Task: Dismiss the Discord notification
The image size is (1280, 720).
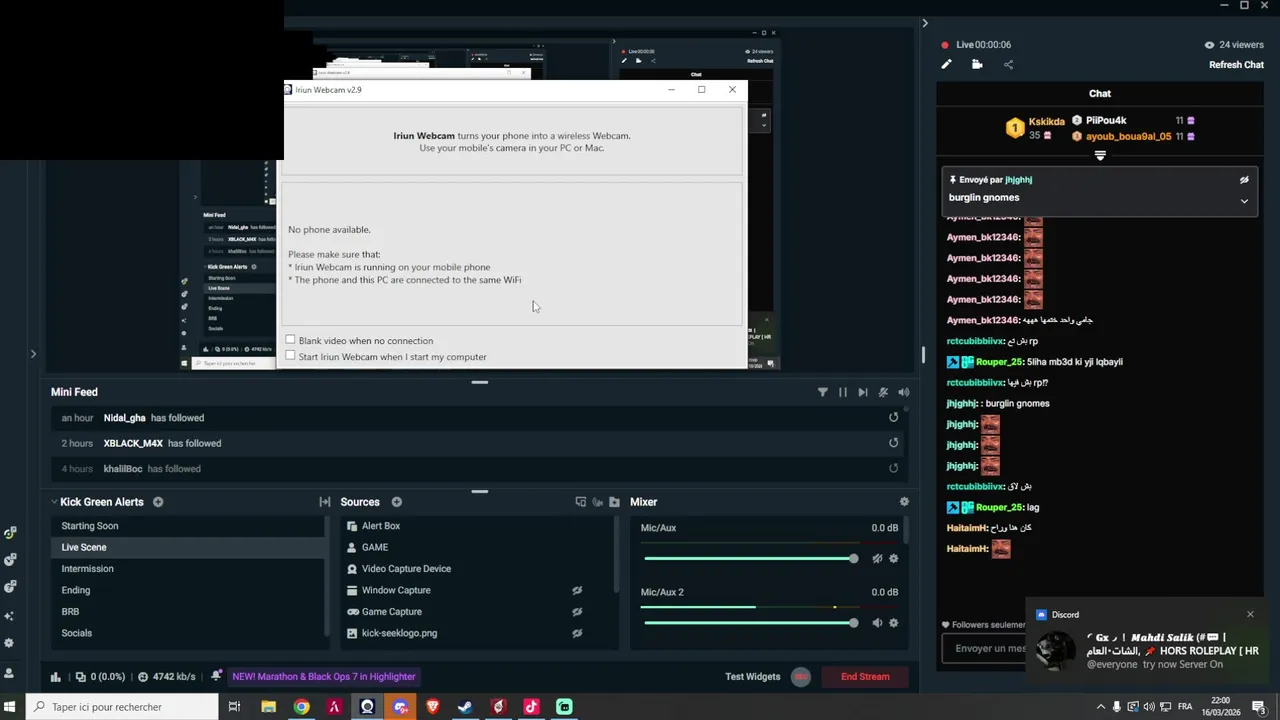Action: click(x=1250, y=614)
